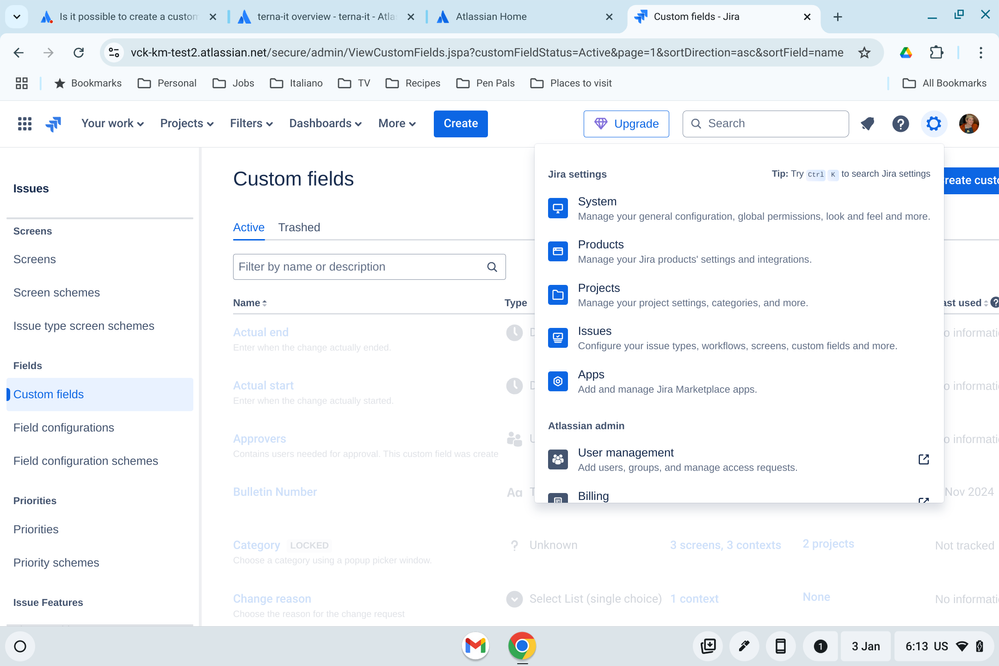Open the Billing menu entry
999x666 pixels.
(x=739, y=496)
